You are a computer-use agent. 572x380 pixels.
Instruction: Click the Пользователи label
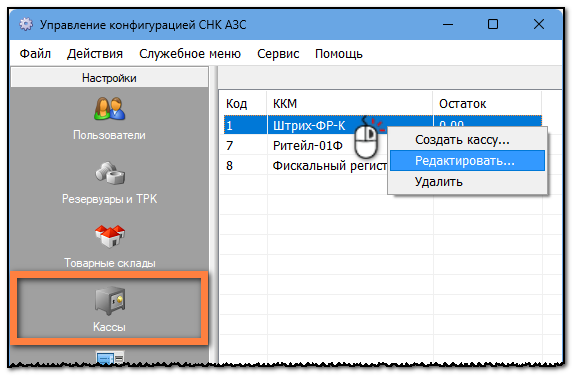(x=109, y=135)
